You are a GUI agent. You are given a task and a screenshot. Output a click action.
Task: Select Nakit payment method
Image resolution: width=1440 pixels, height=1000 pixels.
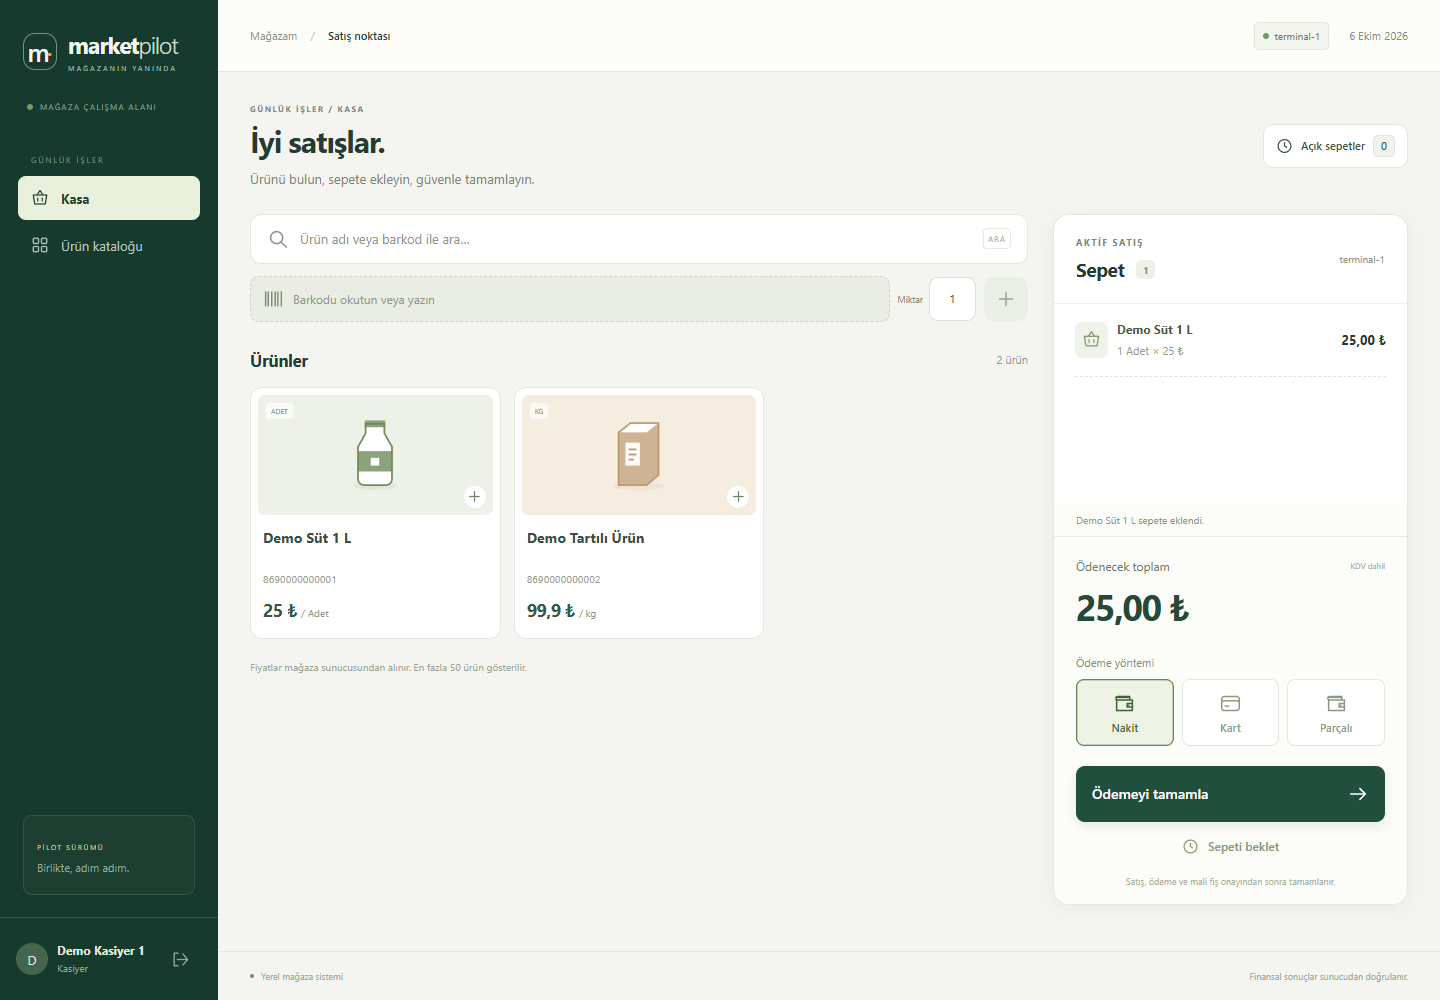click(x=1125, y=713)
